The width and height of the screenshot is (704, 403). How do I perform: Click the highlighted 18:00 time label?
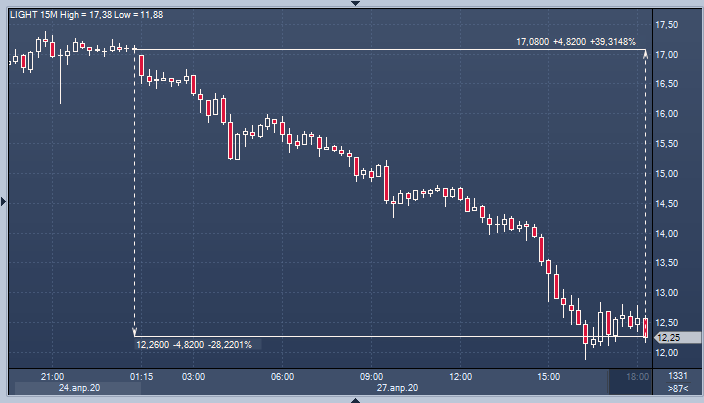pos(636,376)
